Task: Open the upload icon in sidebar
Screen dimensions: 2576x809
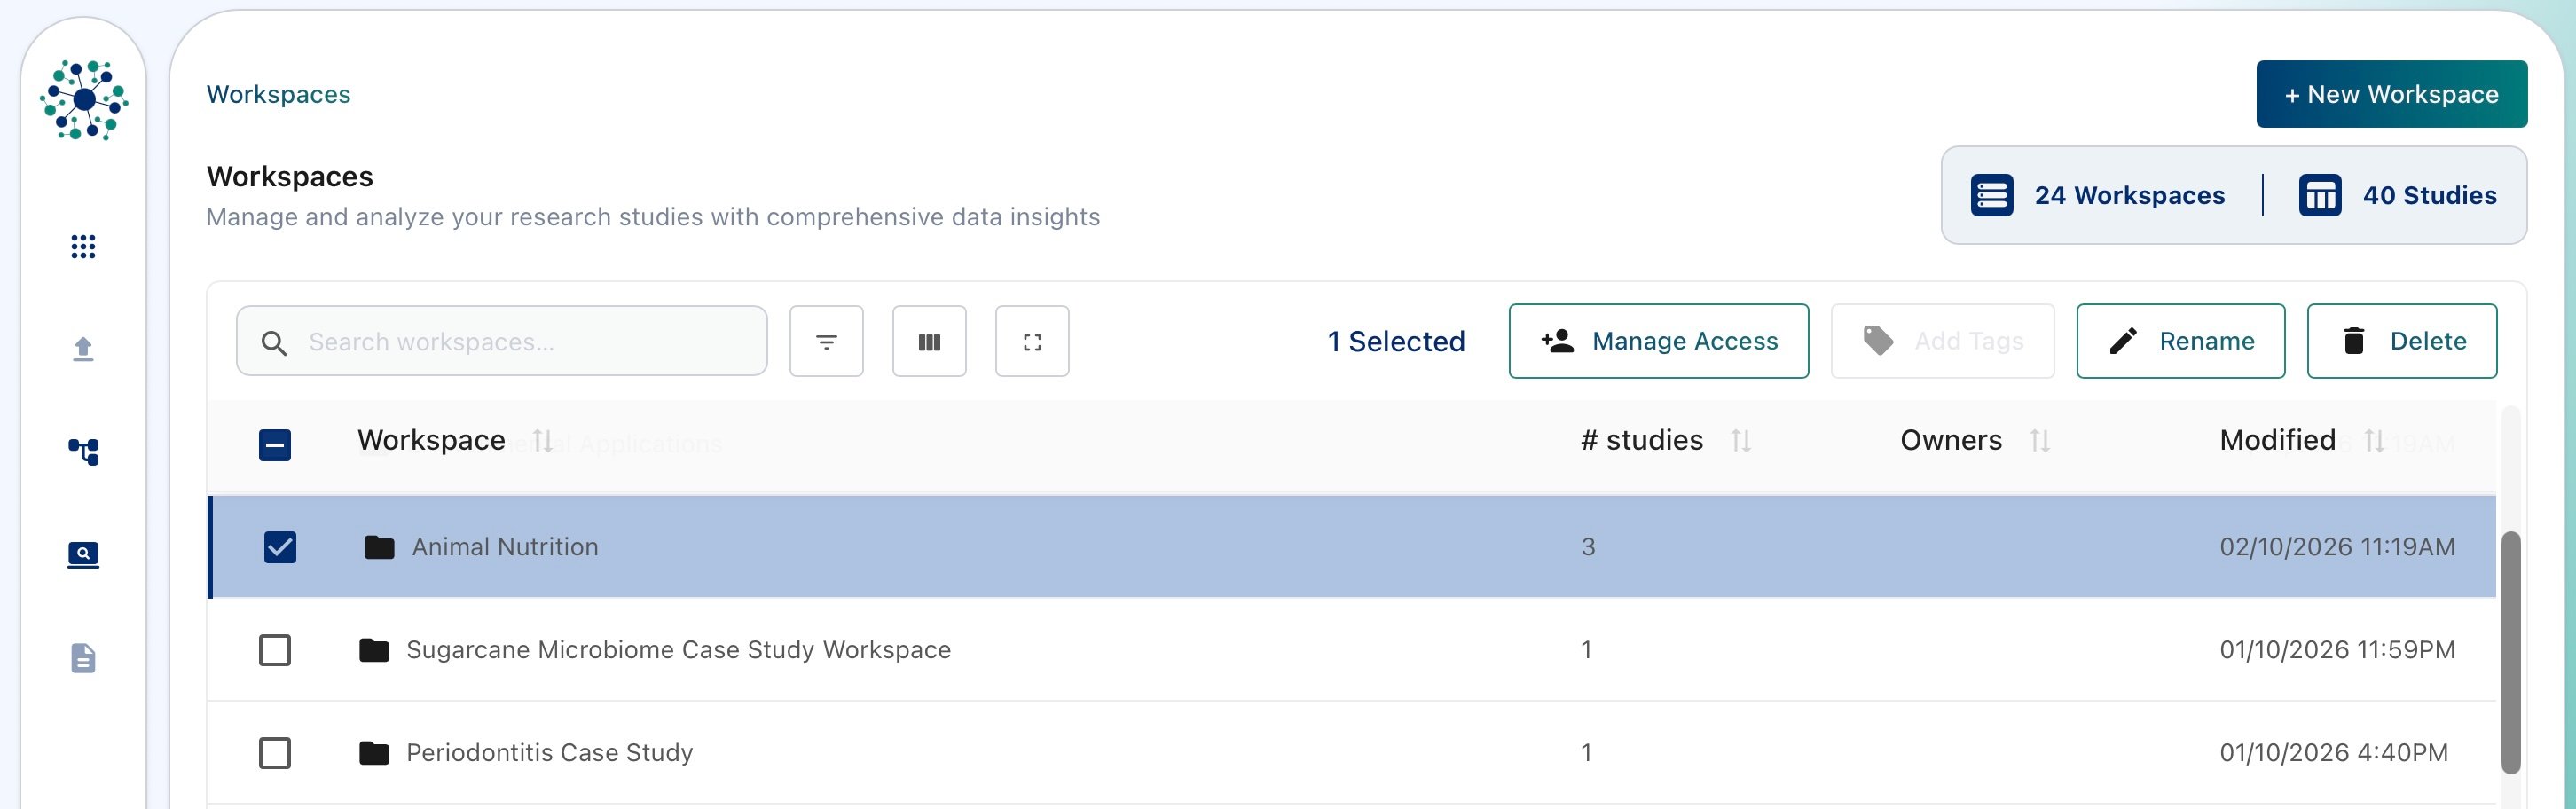Action: click(x=83, y=349)
